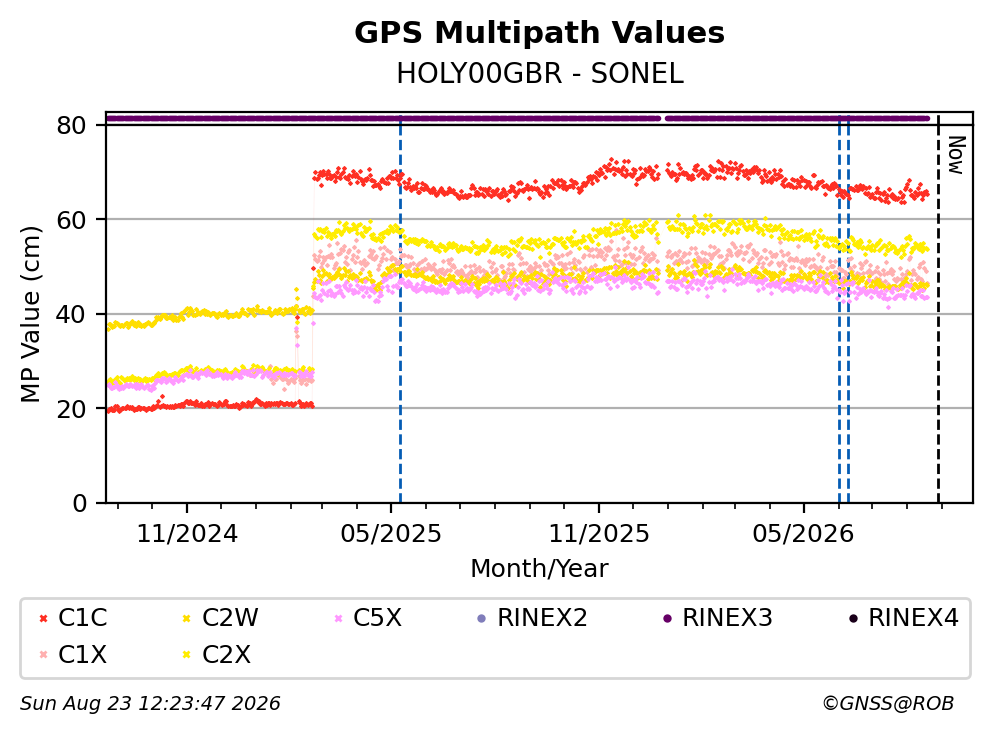Click the RINEX3 purple legend dot
Image resolution: width=993 pixels, height=734 pixels.
(667, 618)
